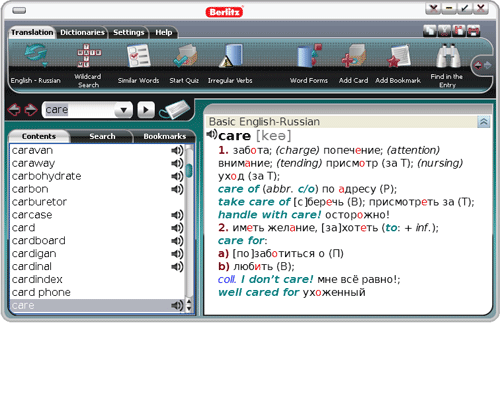Open the on-screen keyboard icon

(175, 110)
